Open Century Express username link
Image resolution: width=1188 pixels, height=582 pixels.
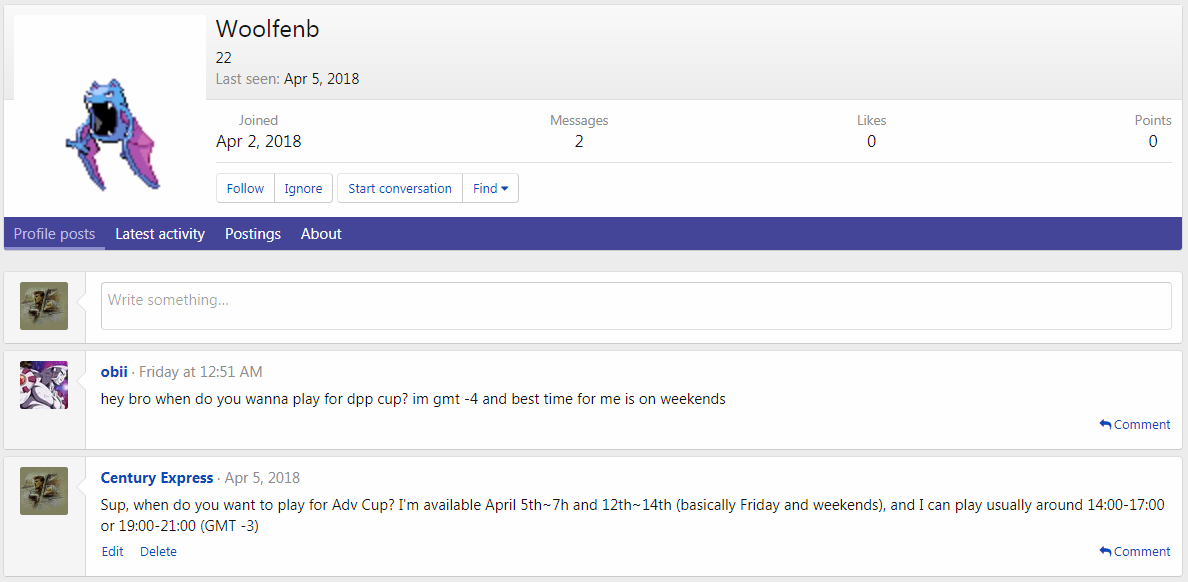click(157, 478)
